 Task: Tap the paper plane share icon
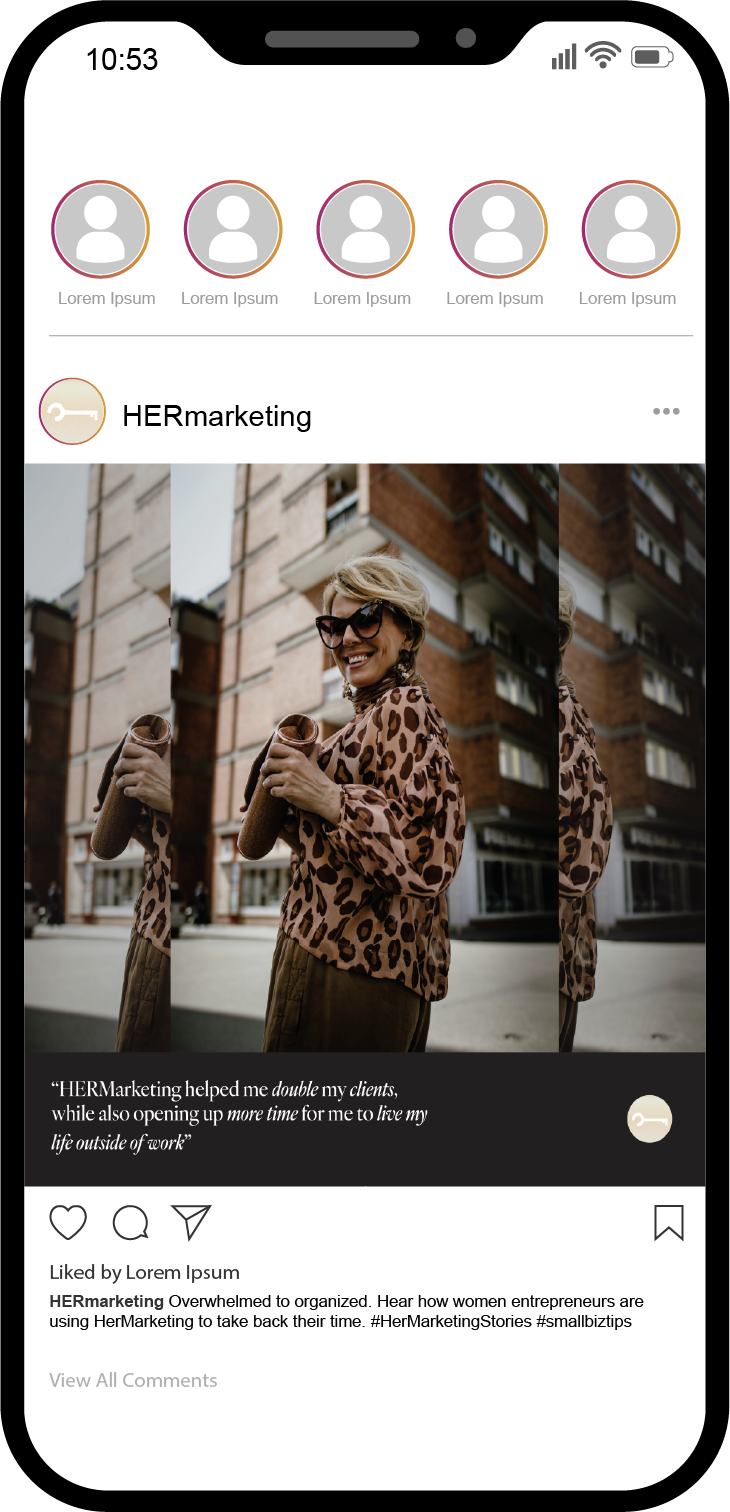pyautogui.click(x=191, y=1221)
